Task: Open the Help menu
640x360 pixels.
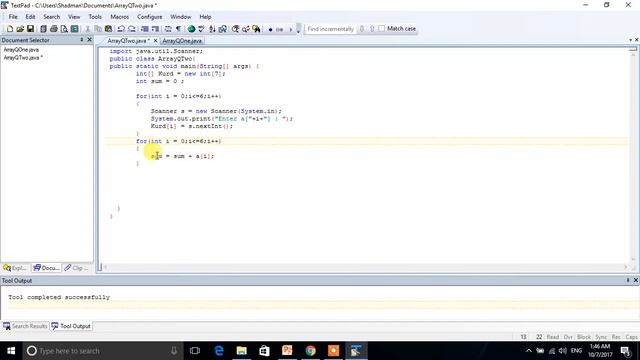Action: click(205, 17)
